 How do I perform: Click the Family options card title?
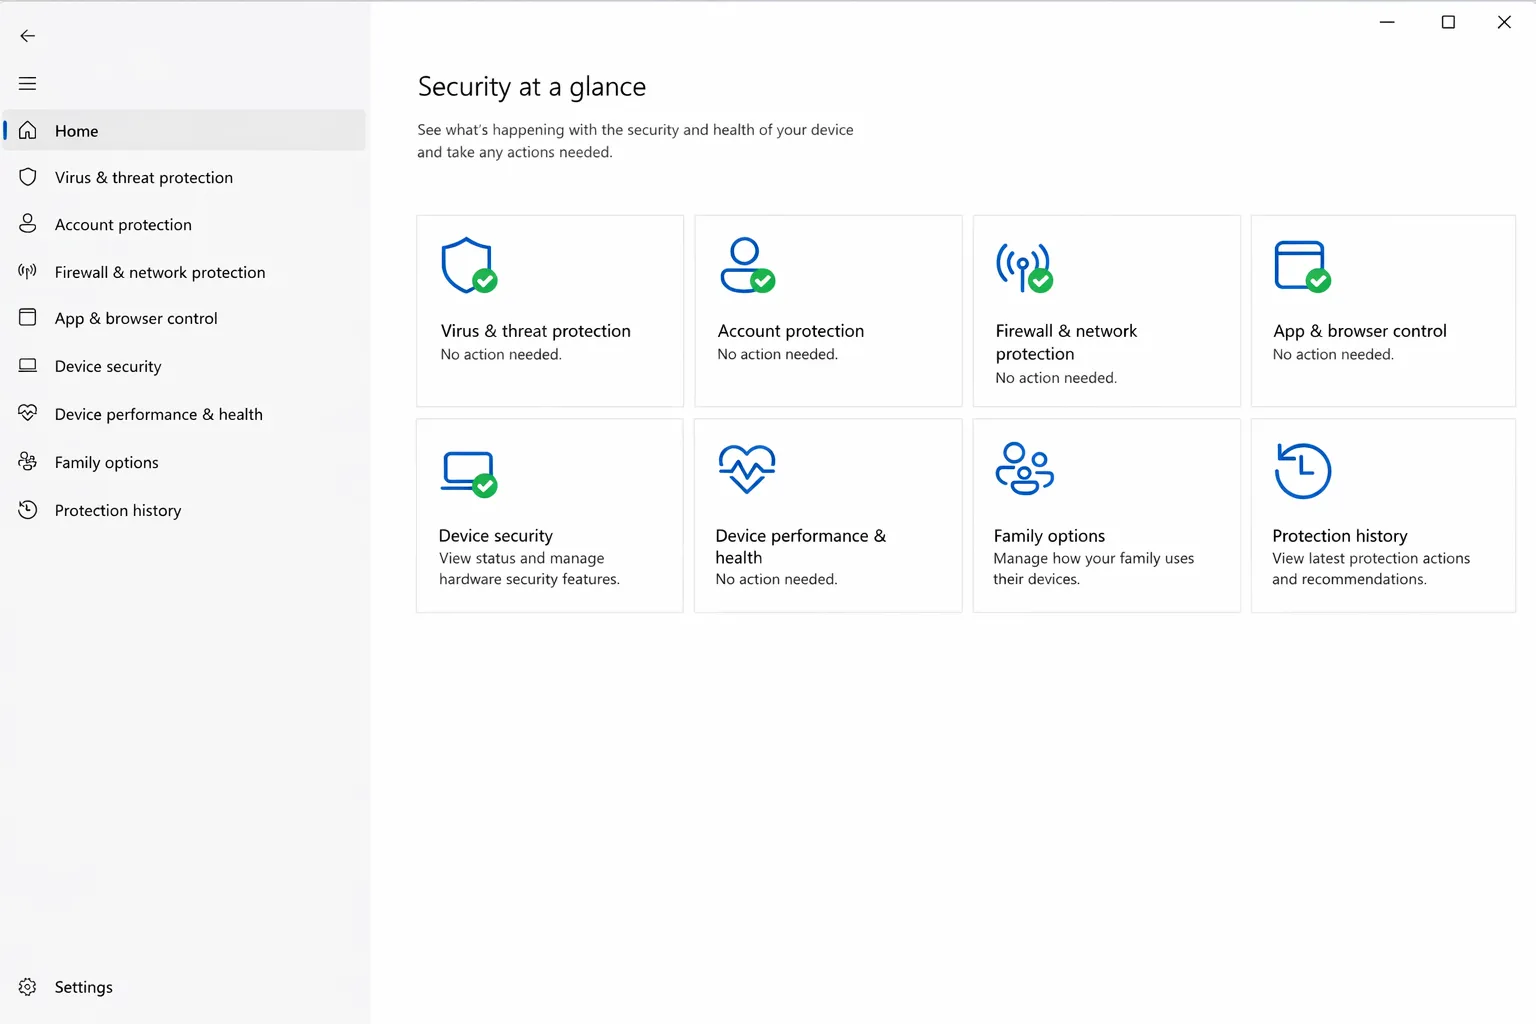pos(1049,536)
